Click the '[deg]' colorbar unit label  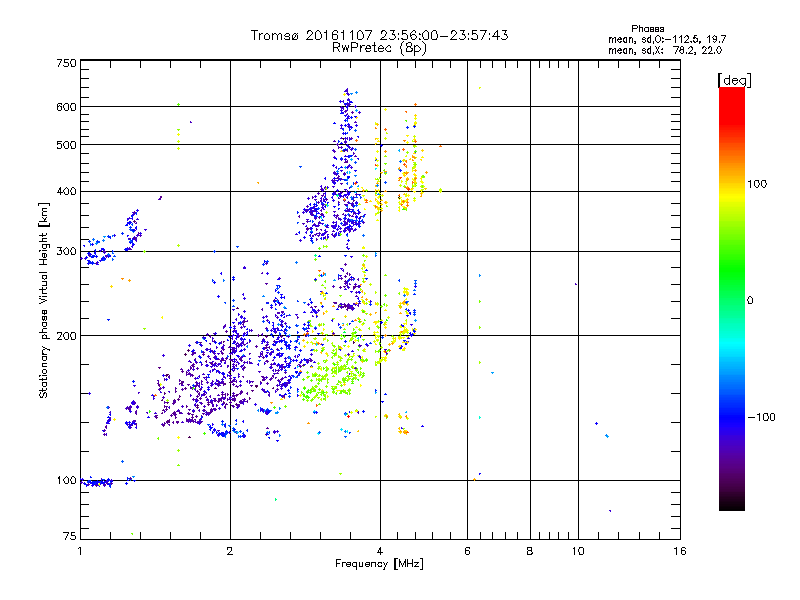point(734,80)
